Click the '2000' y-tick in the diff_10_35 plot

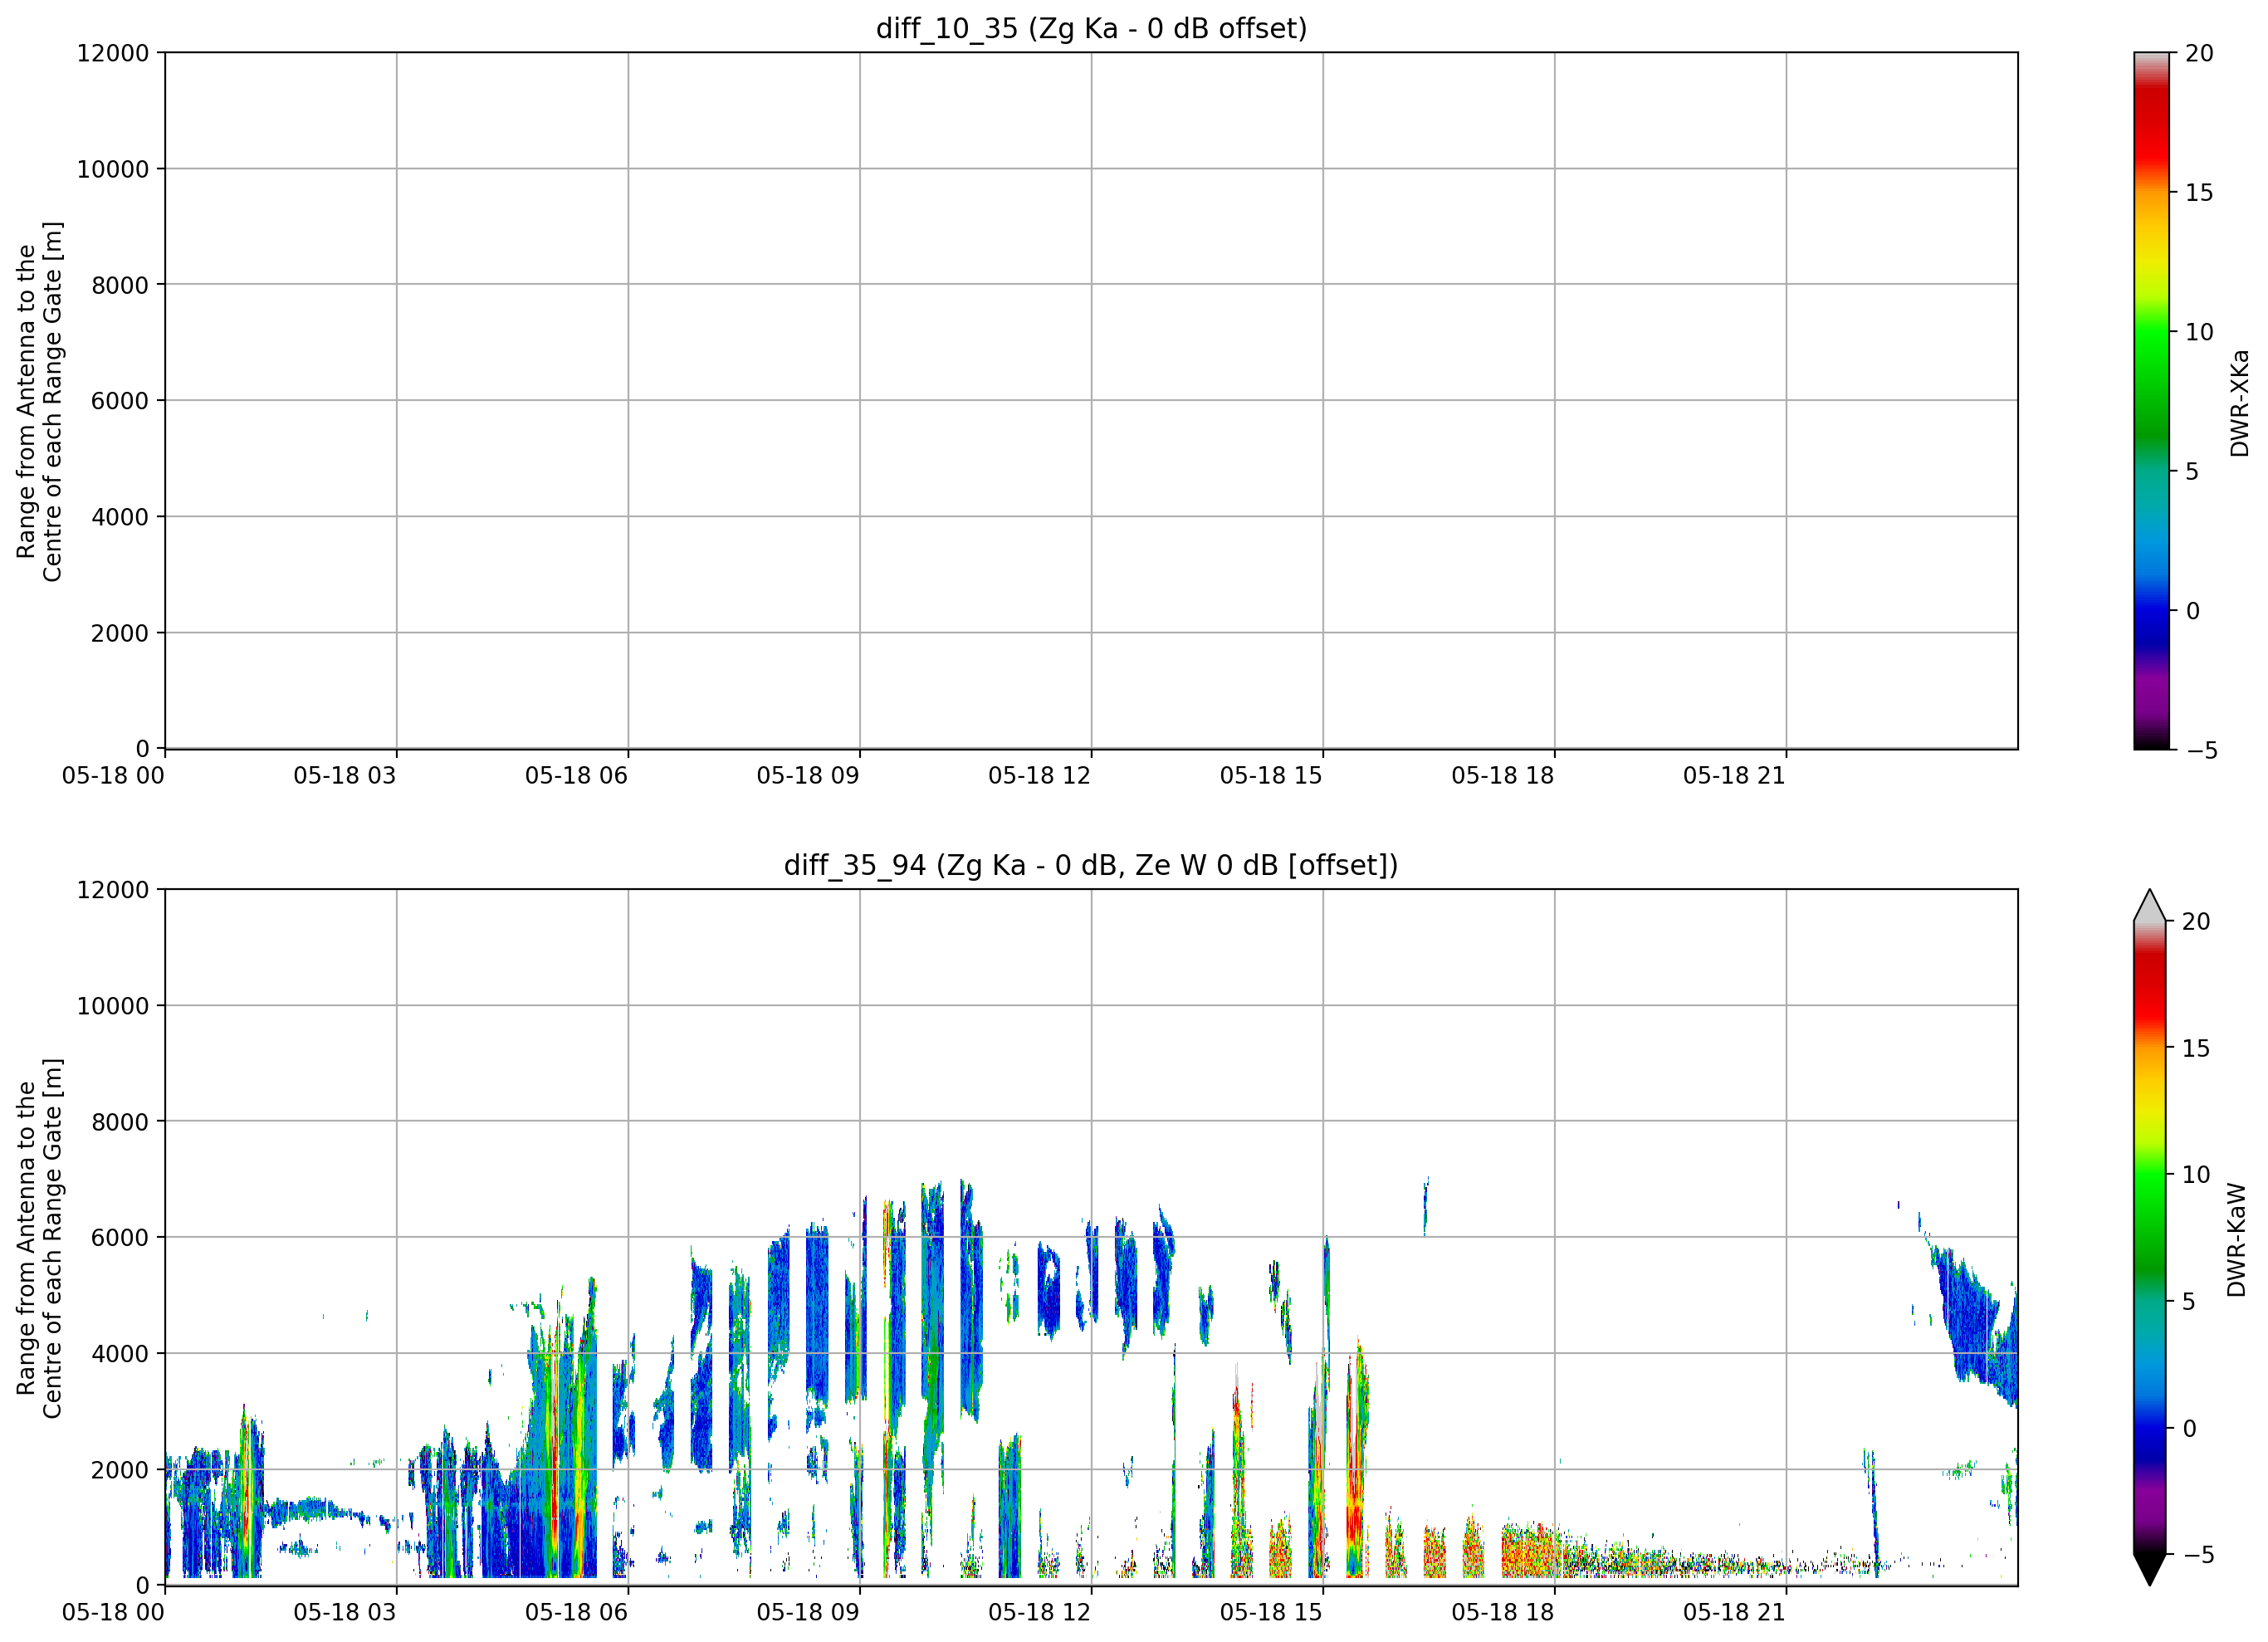(120, 633)
